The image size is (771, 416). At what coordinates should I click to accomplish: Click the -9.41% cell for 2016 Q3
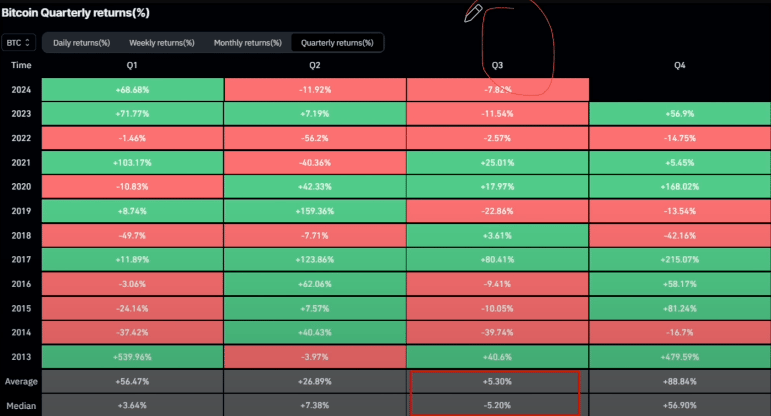[498, 284]
